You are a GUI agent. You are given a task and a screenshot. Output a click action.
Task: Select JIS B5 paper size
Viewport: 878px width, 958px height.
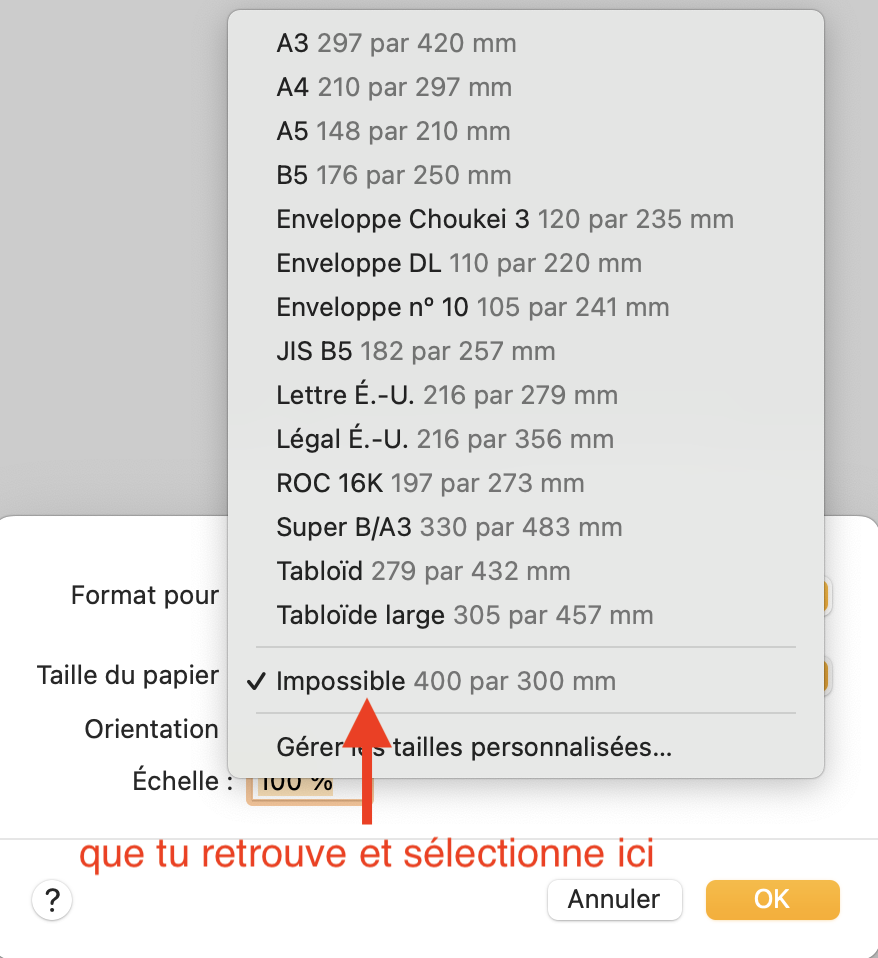pyautogui.click(x=415, y=351)
